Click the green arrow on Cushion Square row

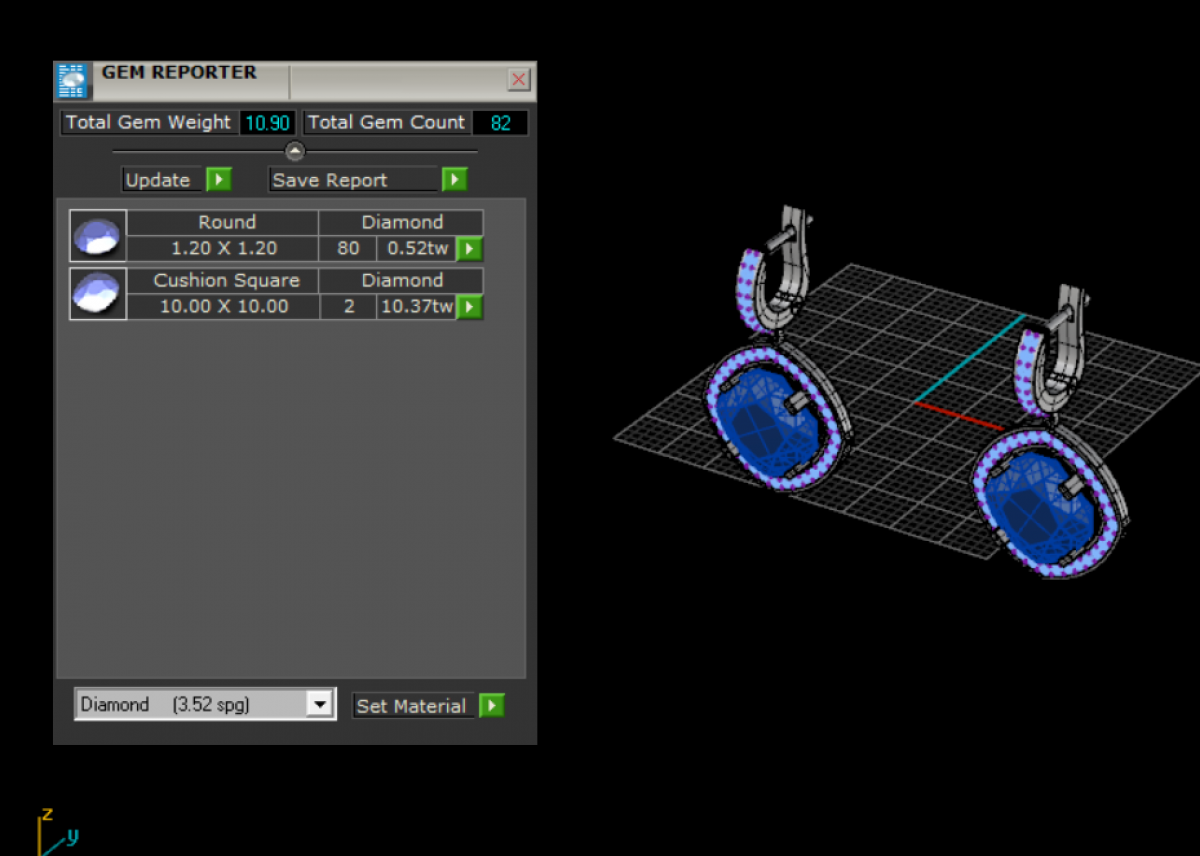click(x=469, y=306)
